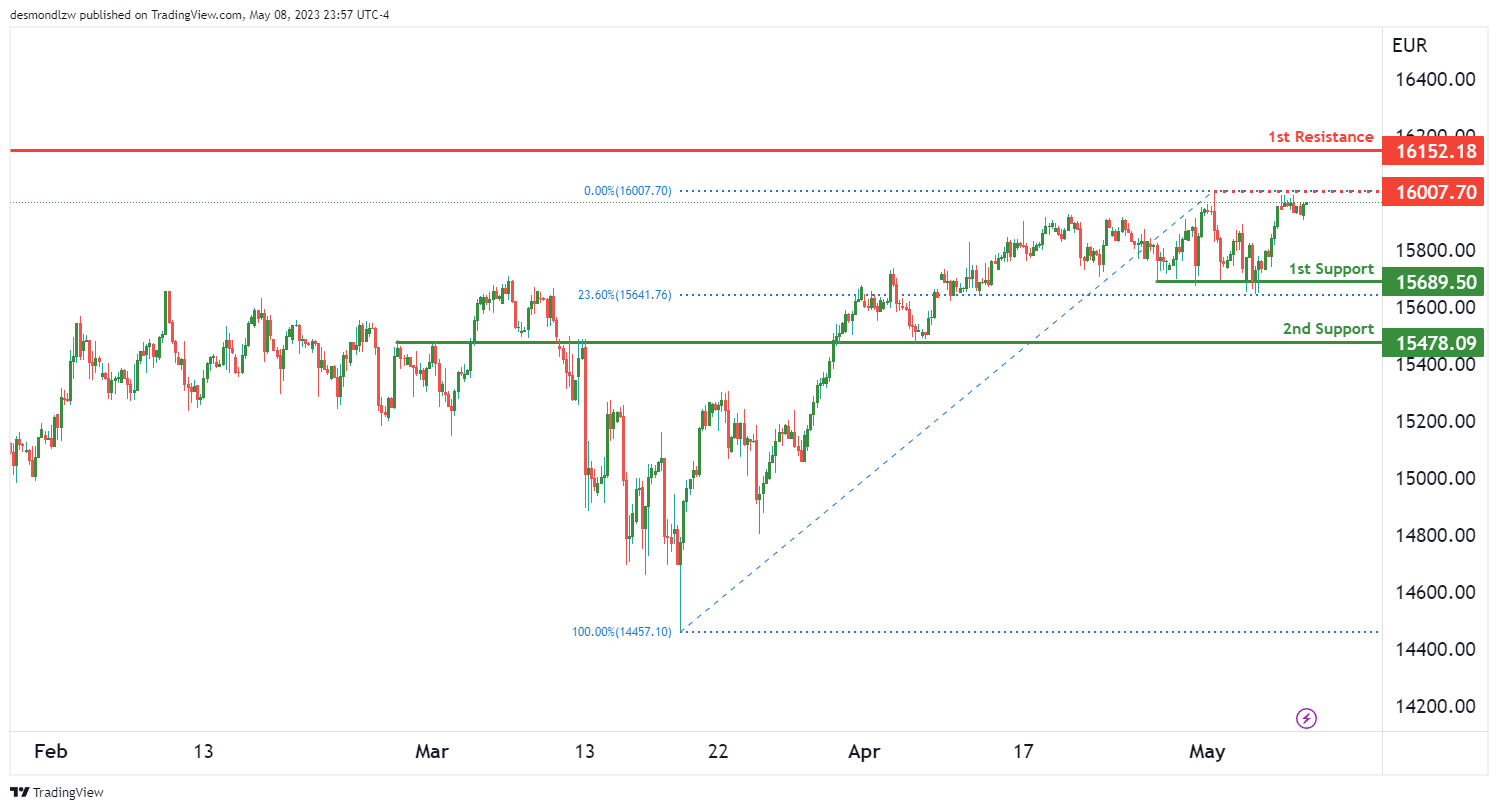Select the 16007.70 red price tag

tap(1432, 192)
